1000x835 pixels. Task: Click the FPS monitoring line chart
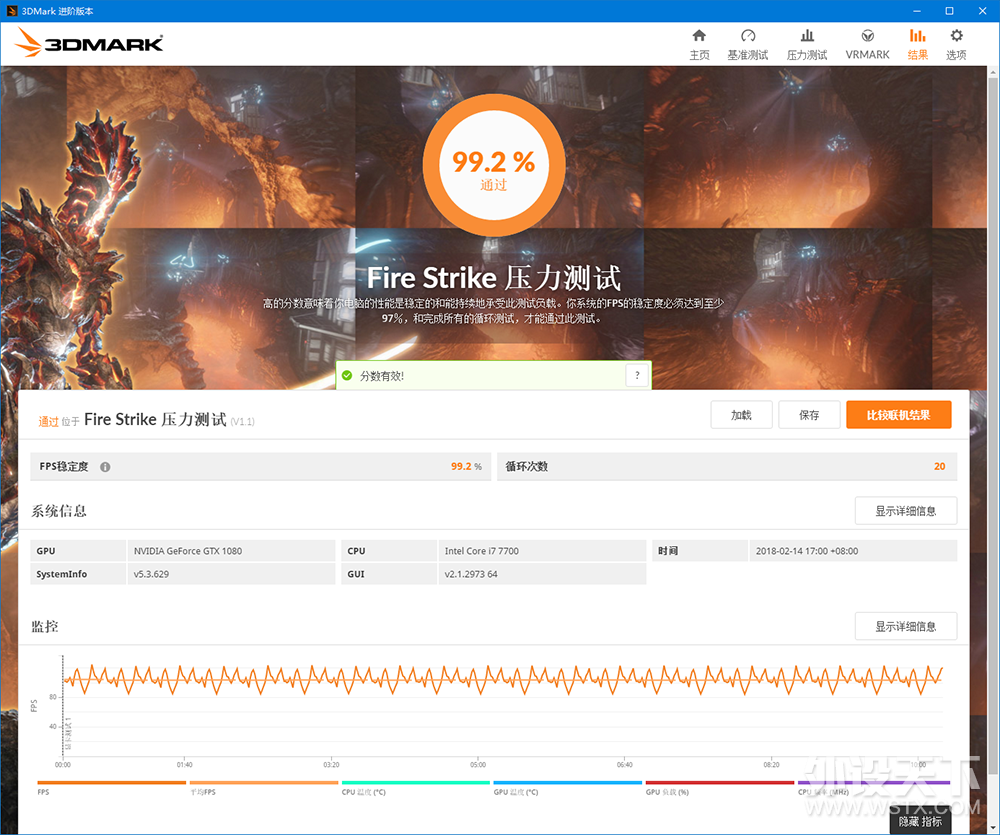[x=503, y=705]
